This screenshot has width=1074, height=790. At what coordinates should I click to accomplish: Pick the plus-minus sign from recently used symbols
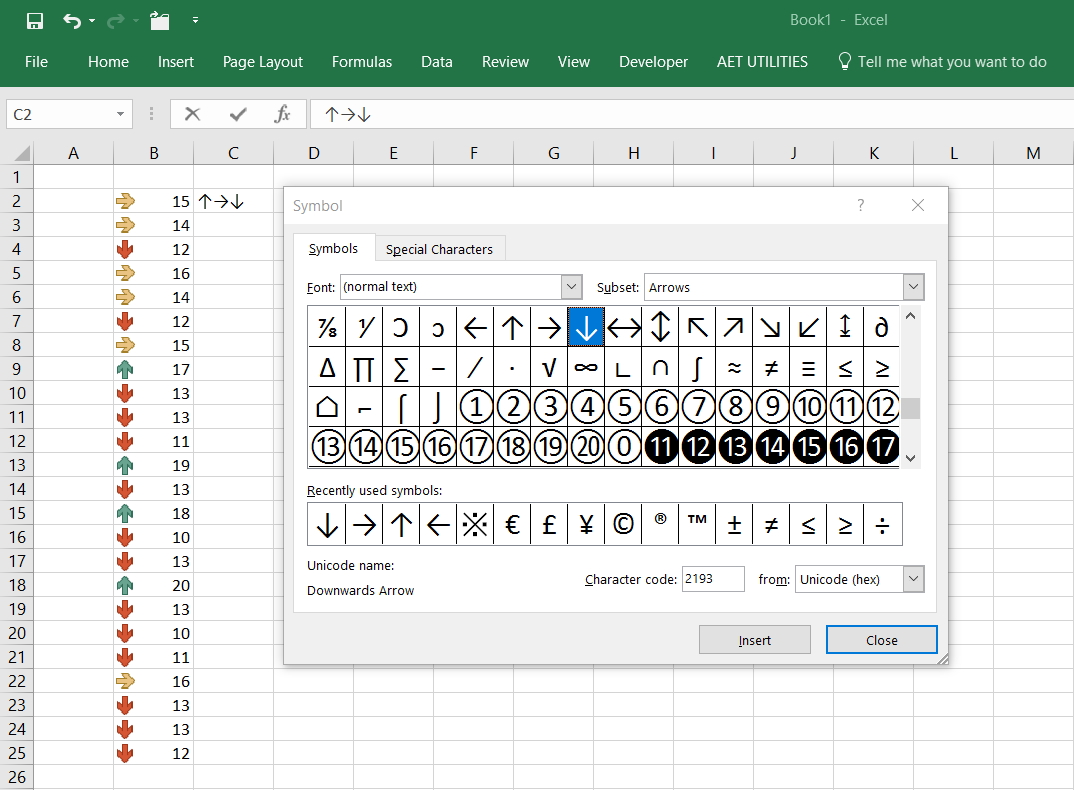click(x=734, y=523)
